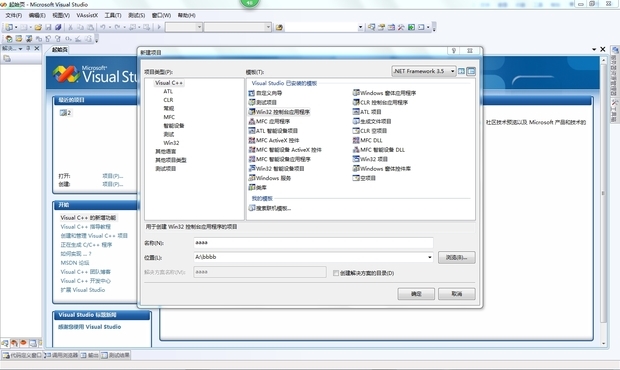This screenshot has width=620, height=370.
Task: Open the 视图(V) View menu
Action: 61,15
